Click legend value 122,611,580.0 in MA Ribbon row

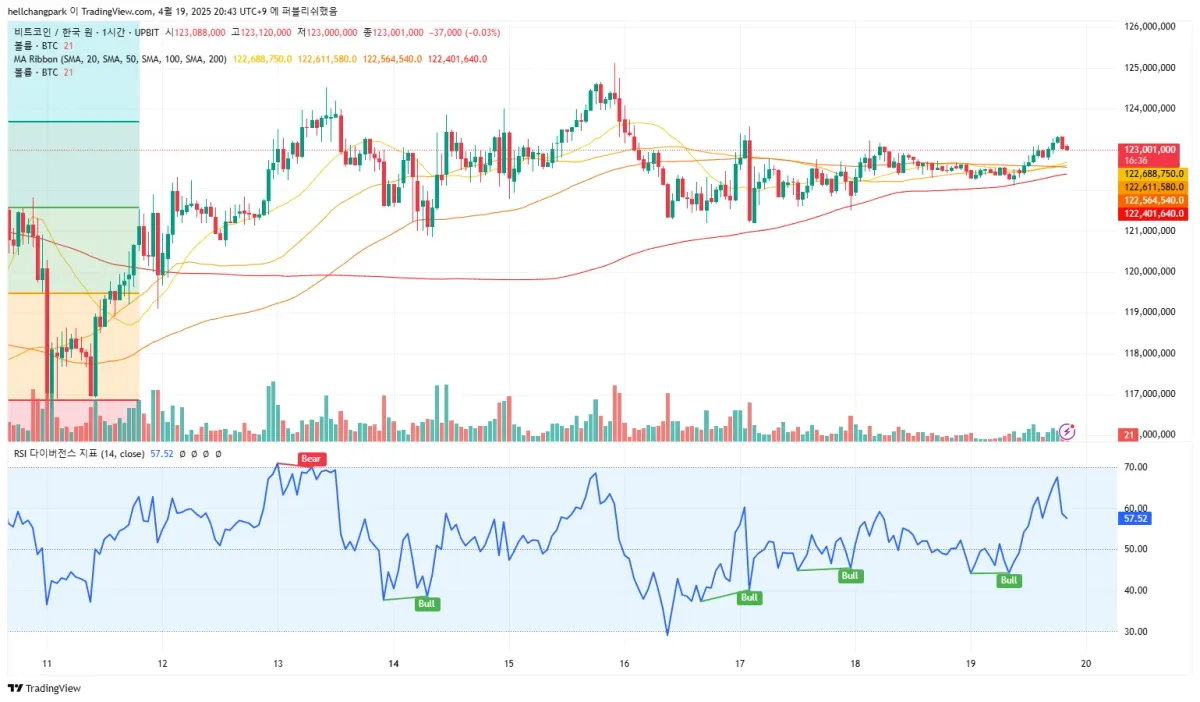327,59
